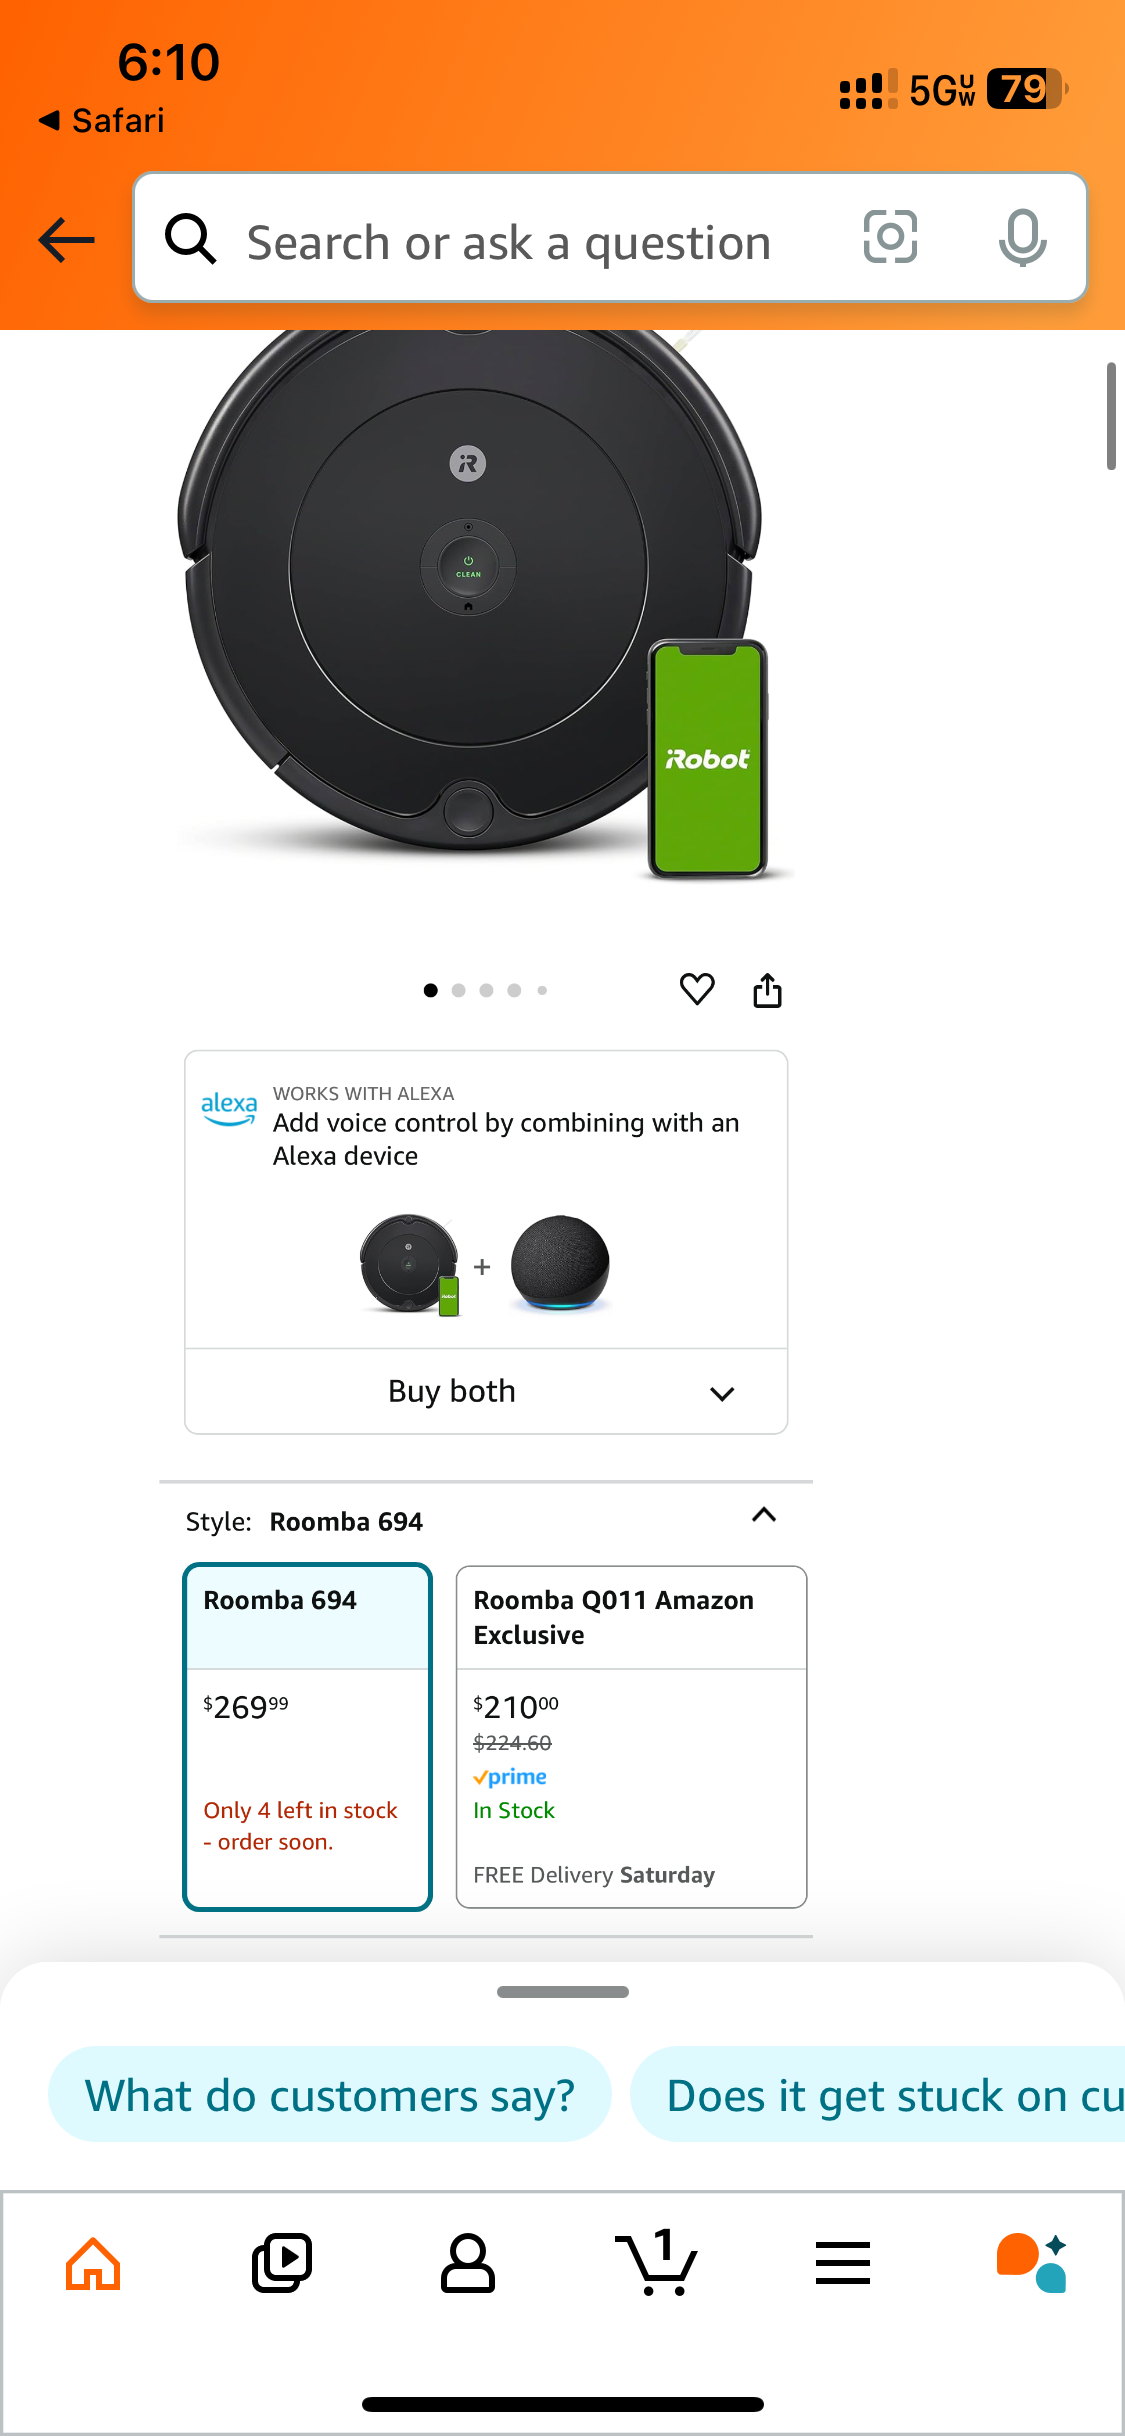1125x2436 pixels.
Task: Add product to wishlist with heart icon
Action: click(697, 989)
